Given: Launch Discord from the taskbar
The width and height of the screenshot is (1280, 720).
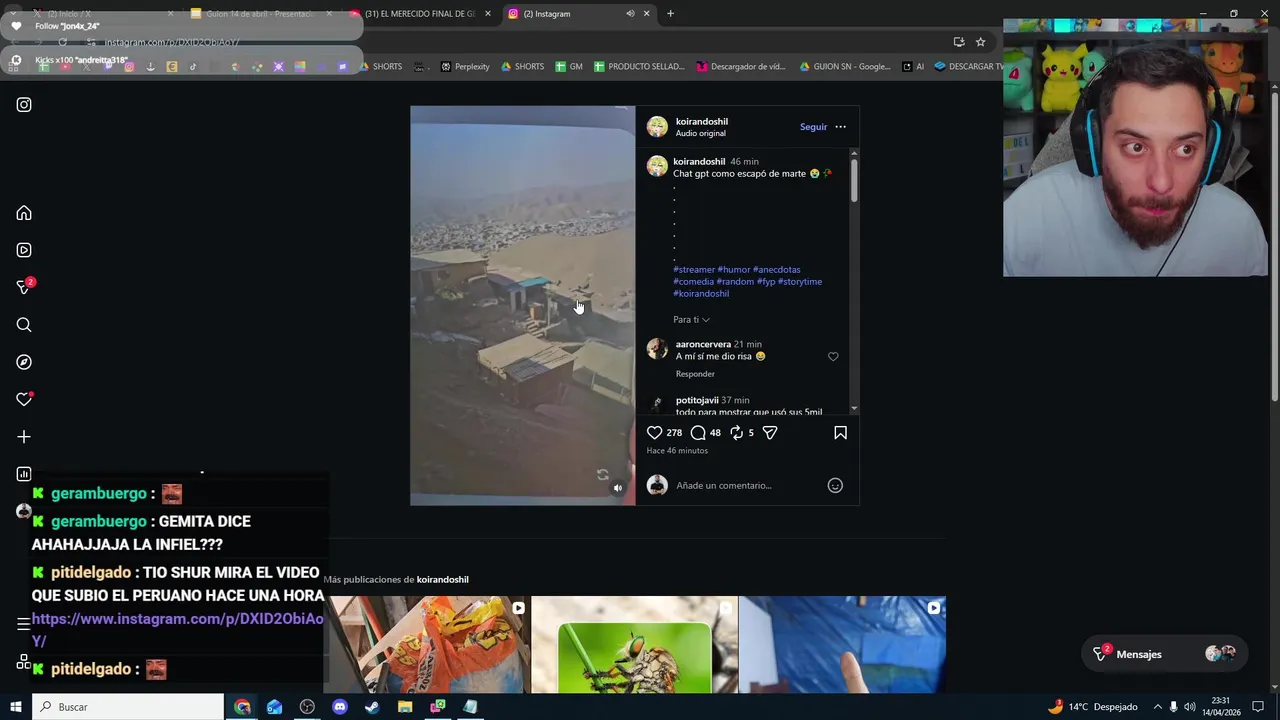Looking at the screenshot, I should point(339,707).
